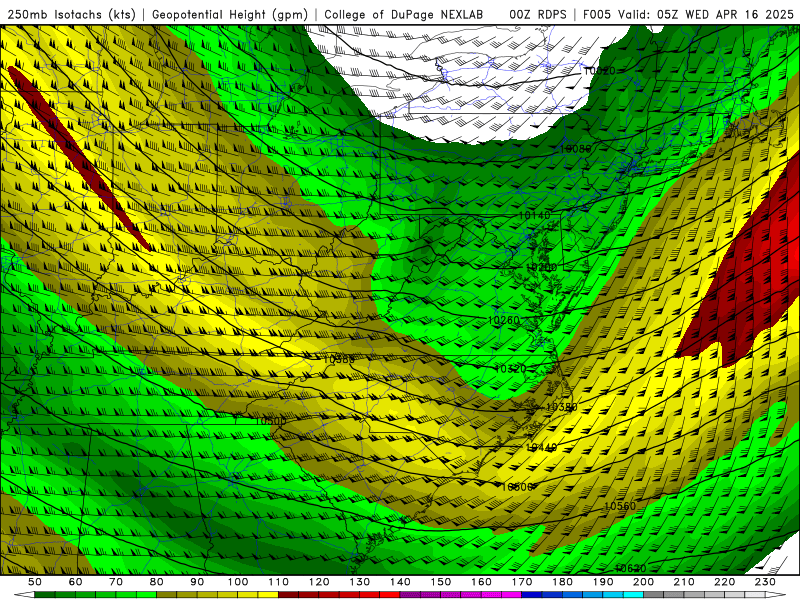800x600 pixels.
Task: Click the 50 kt colorbar tick label
Action: coord(35,582)
